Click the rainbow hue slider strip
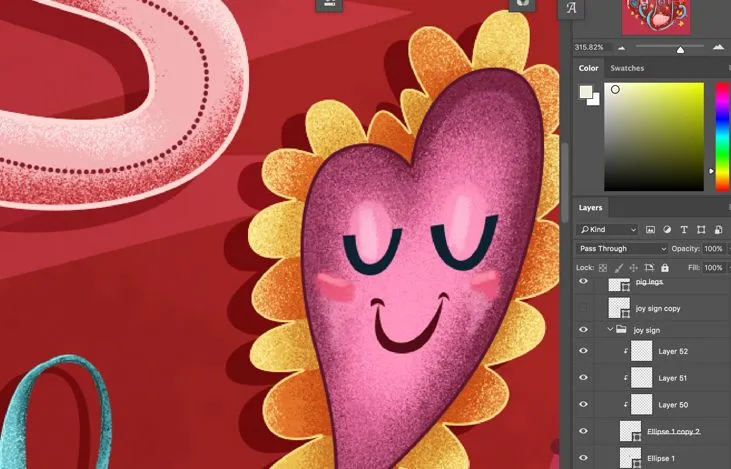 (722, 136)
